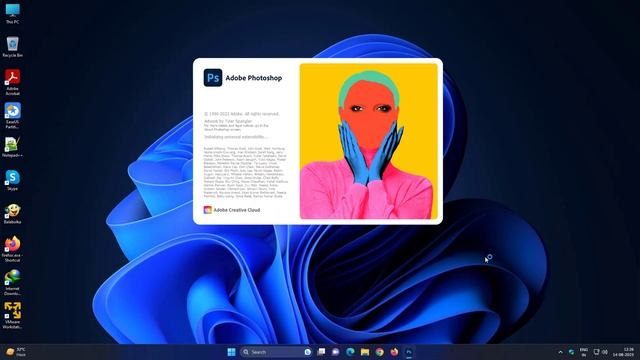The image size is (640, 360).
Task: Click the Adobe Photoshop title text
Action: (253, 78)
